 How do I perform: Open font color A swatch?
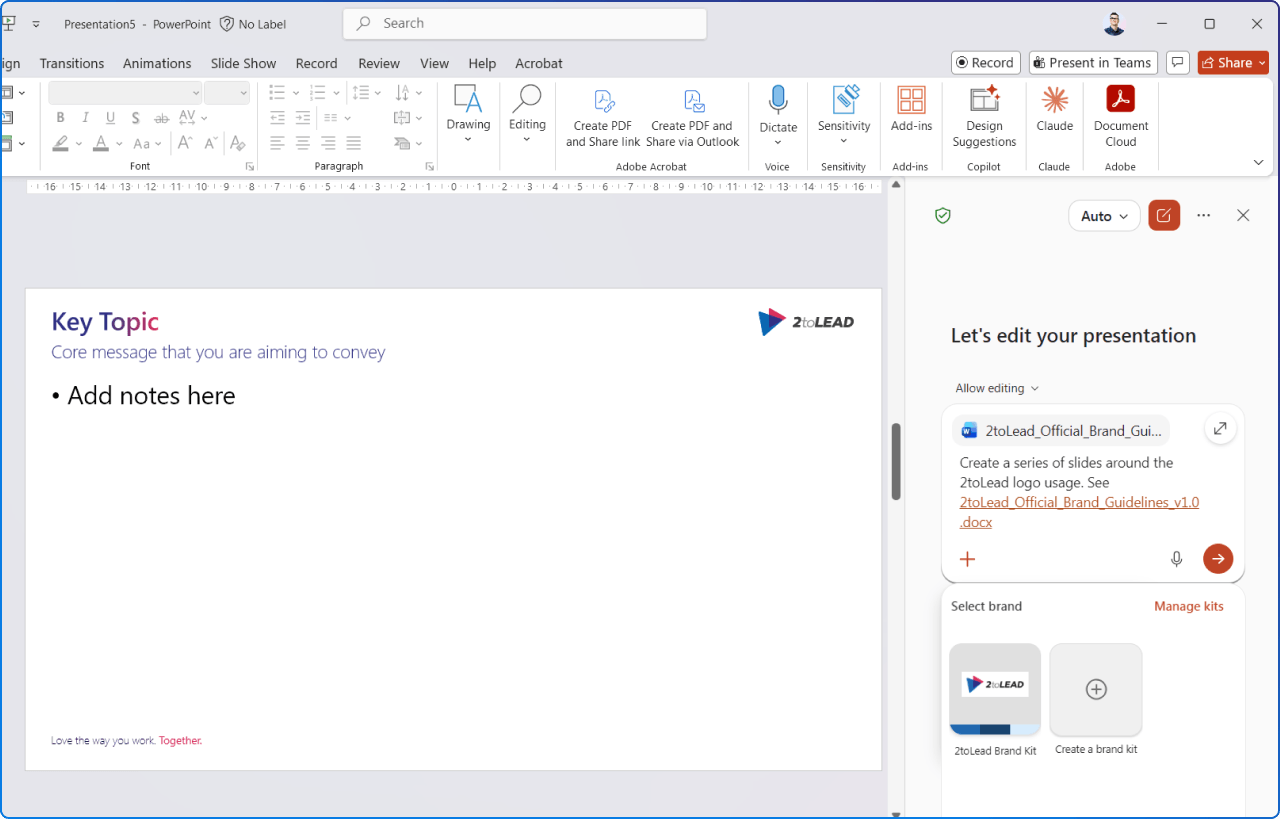101,143
